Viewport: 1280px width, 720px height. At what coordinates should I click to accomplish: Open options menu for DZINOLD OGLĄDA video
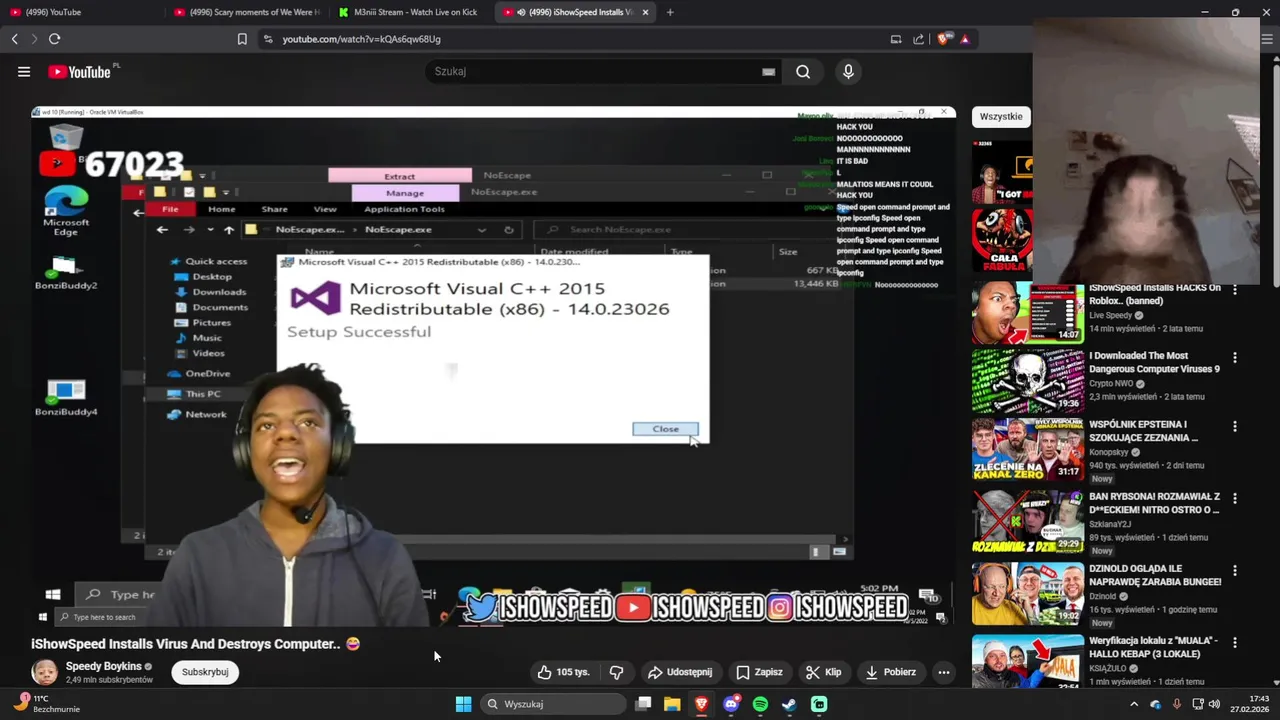1235,570
